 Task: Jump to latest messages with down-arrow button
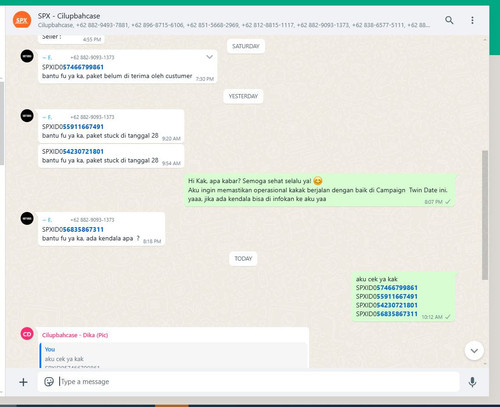click(x=474, y=351)
